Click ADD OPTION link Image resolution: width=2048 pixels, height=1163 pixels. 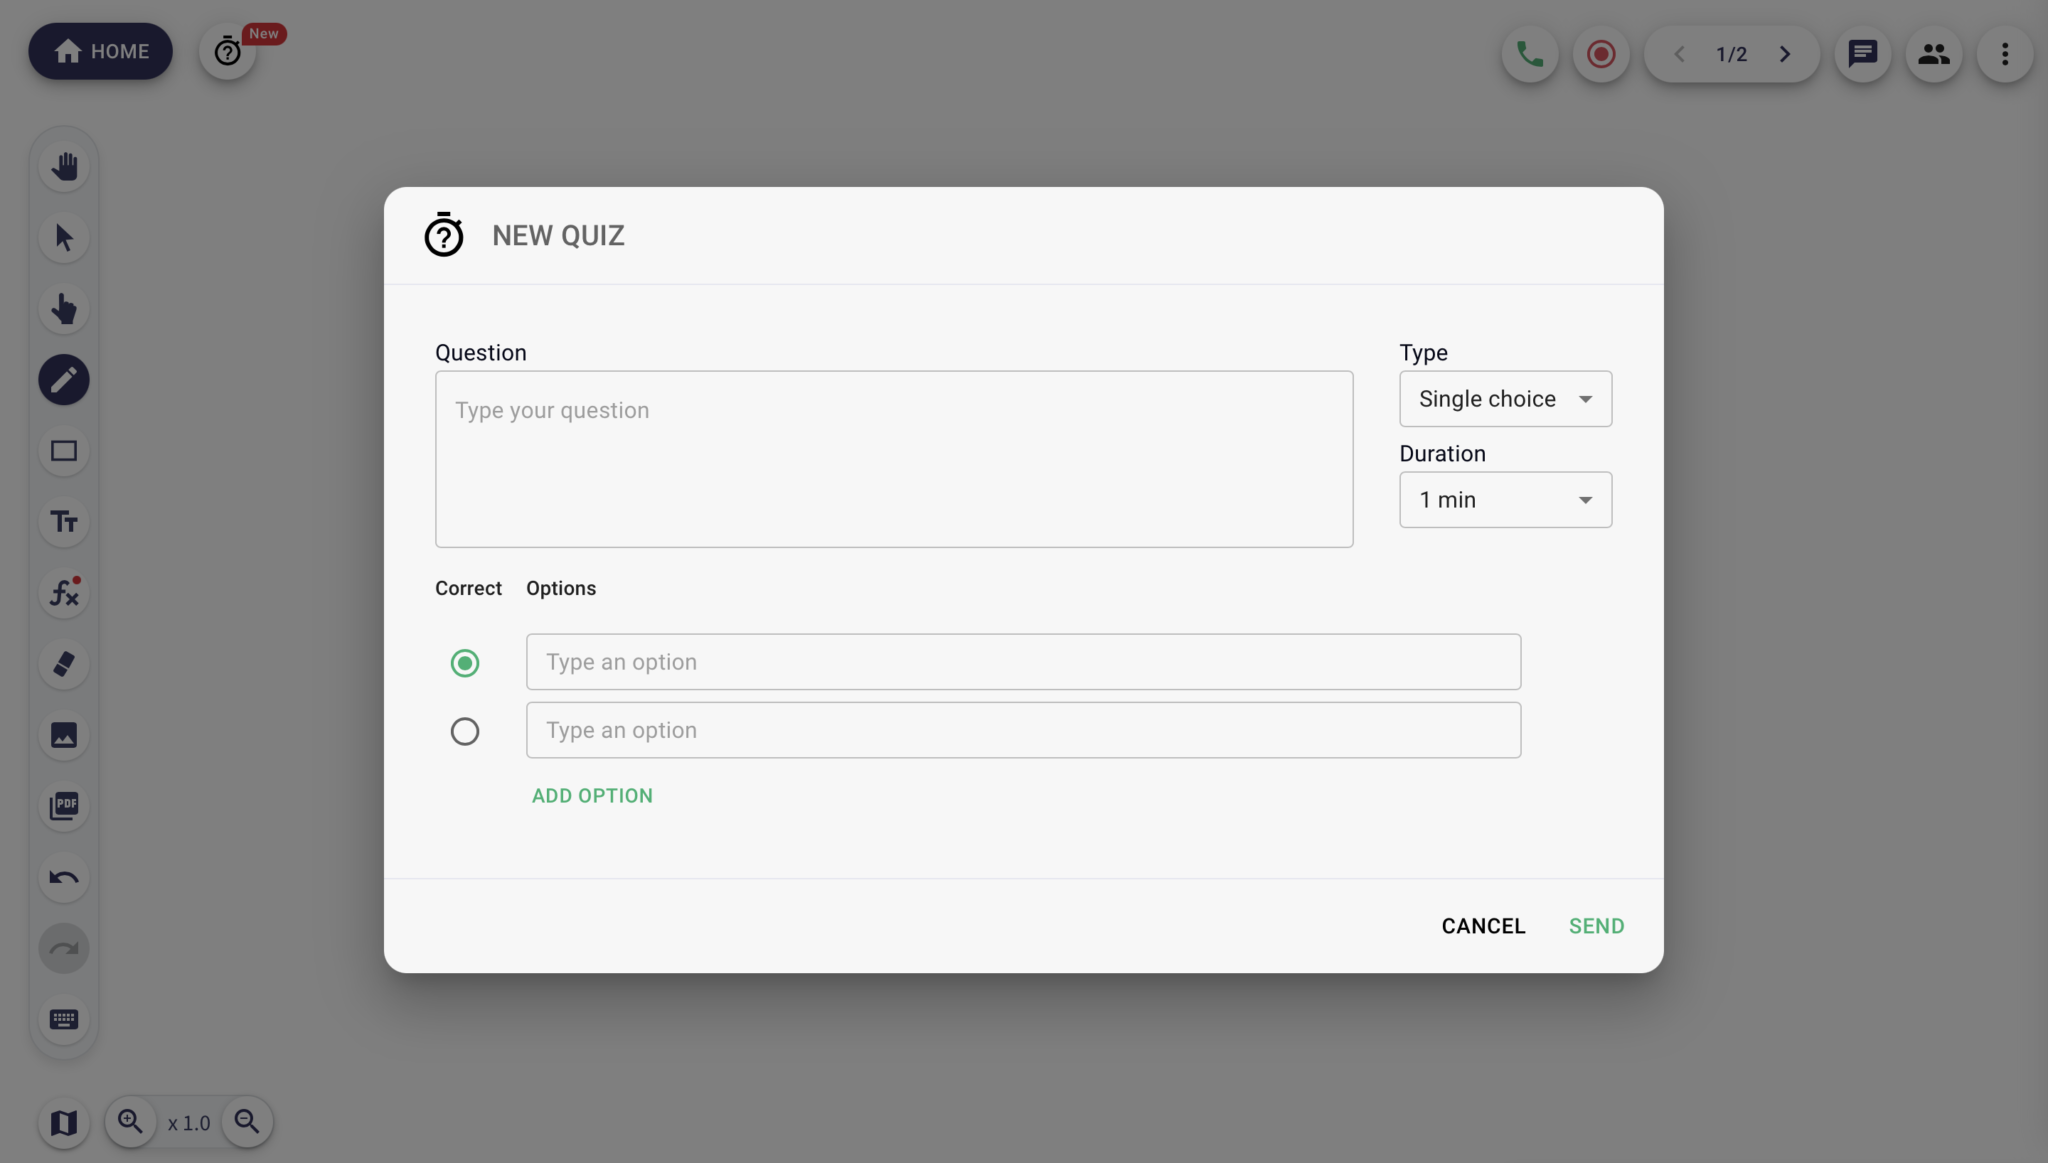(x=592, y=796)
